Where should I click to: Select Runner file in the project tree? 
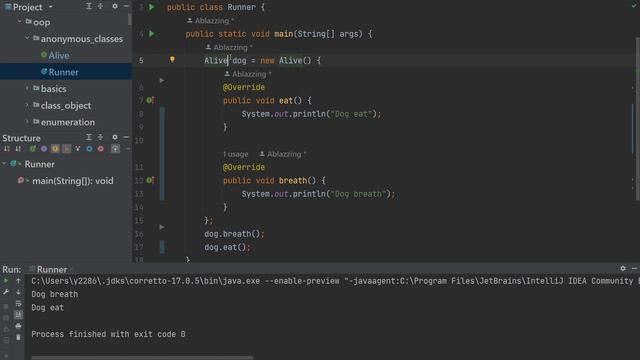point(63,72)
